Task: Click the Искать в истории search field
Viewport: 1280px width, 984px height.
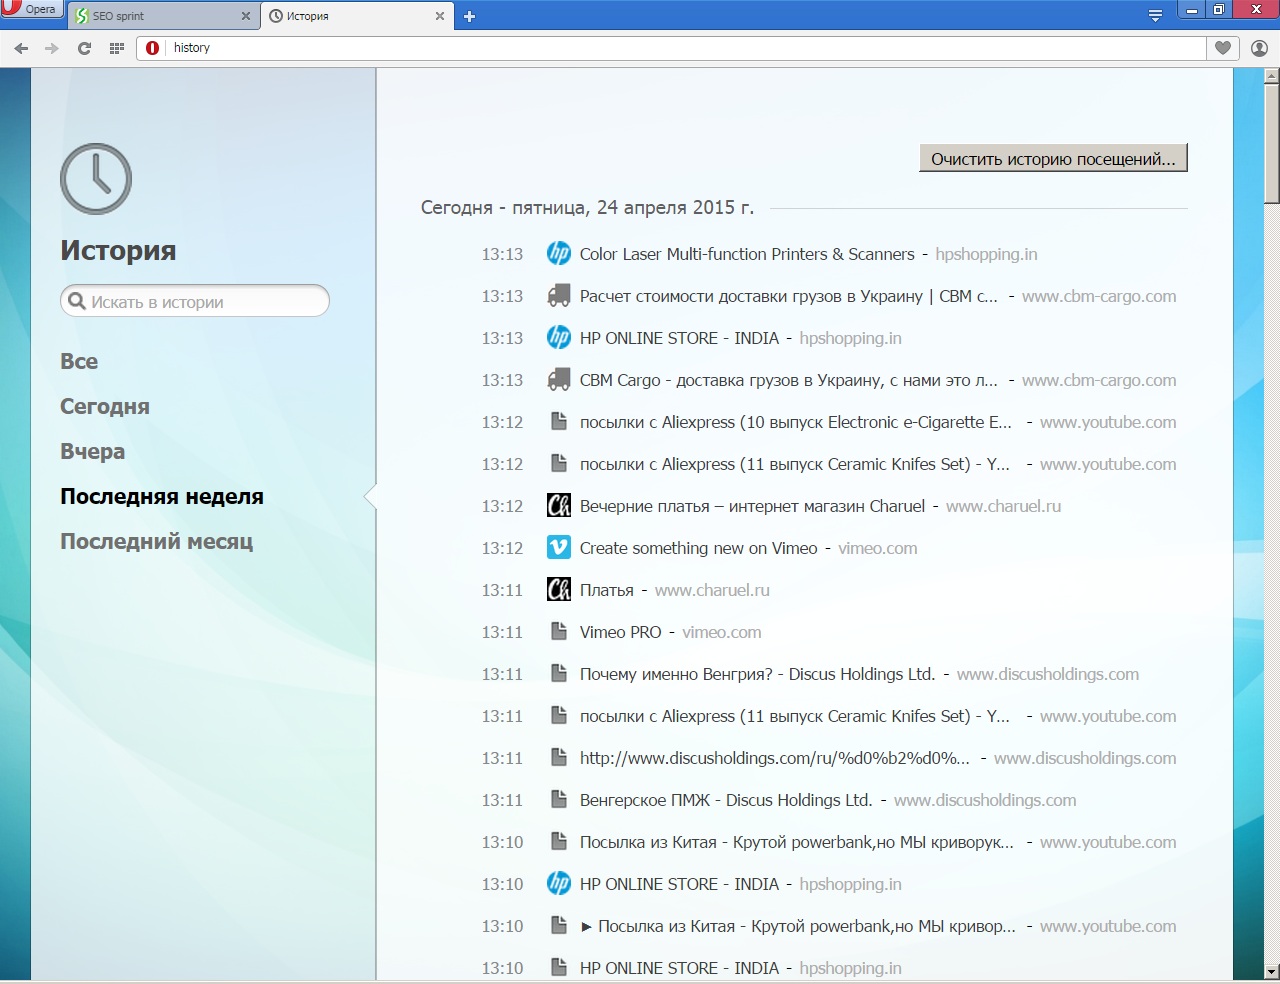Action: (200, 302)
